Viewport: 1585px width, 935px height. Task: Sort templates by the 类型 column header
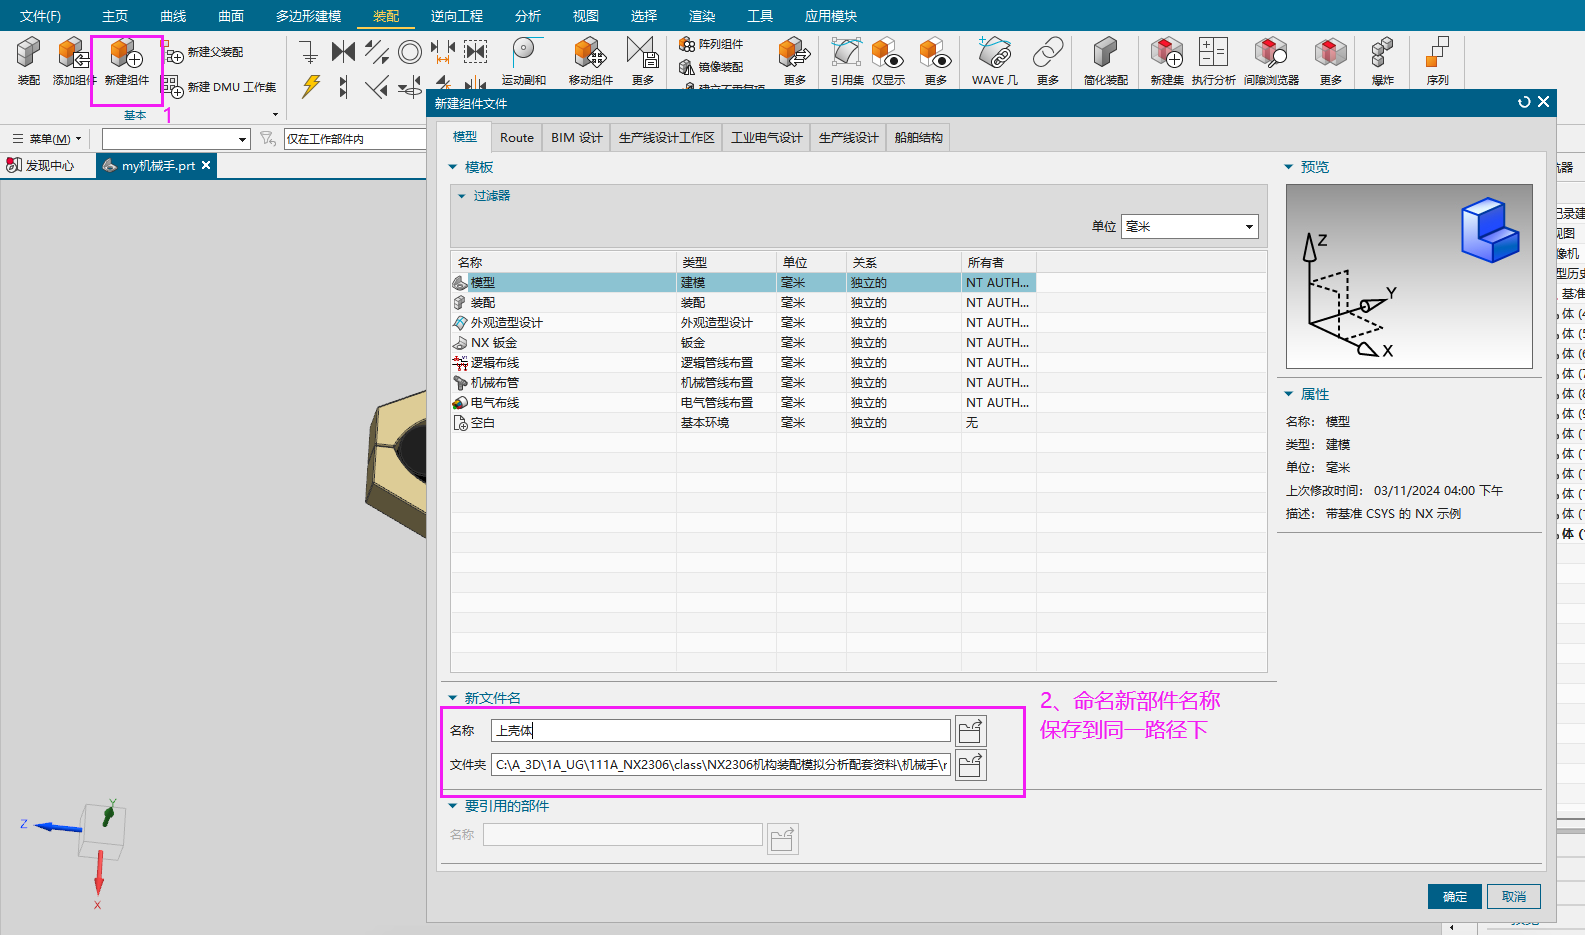point(726,262)
